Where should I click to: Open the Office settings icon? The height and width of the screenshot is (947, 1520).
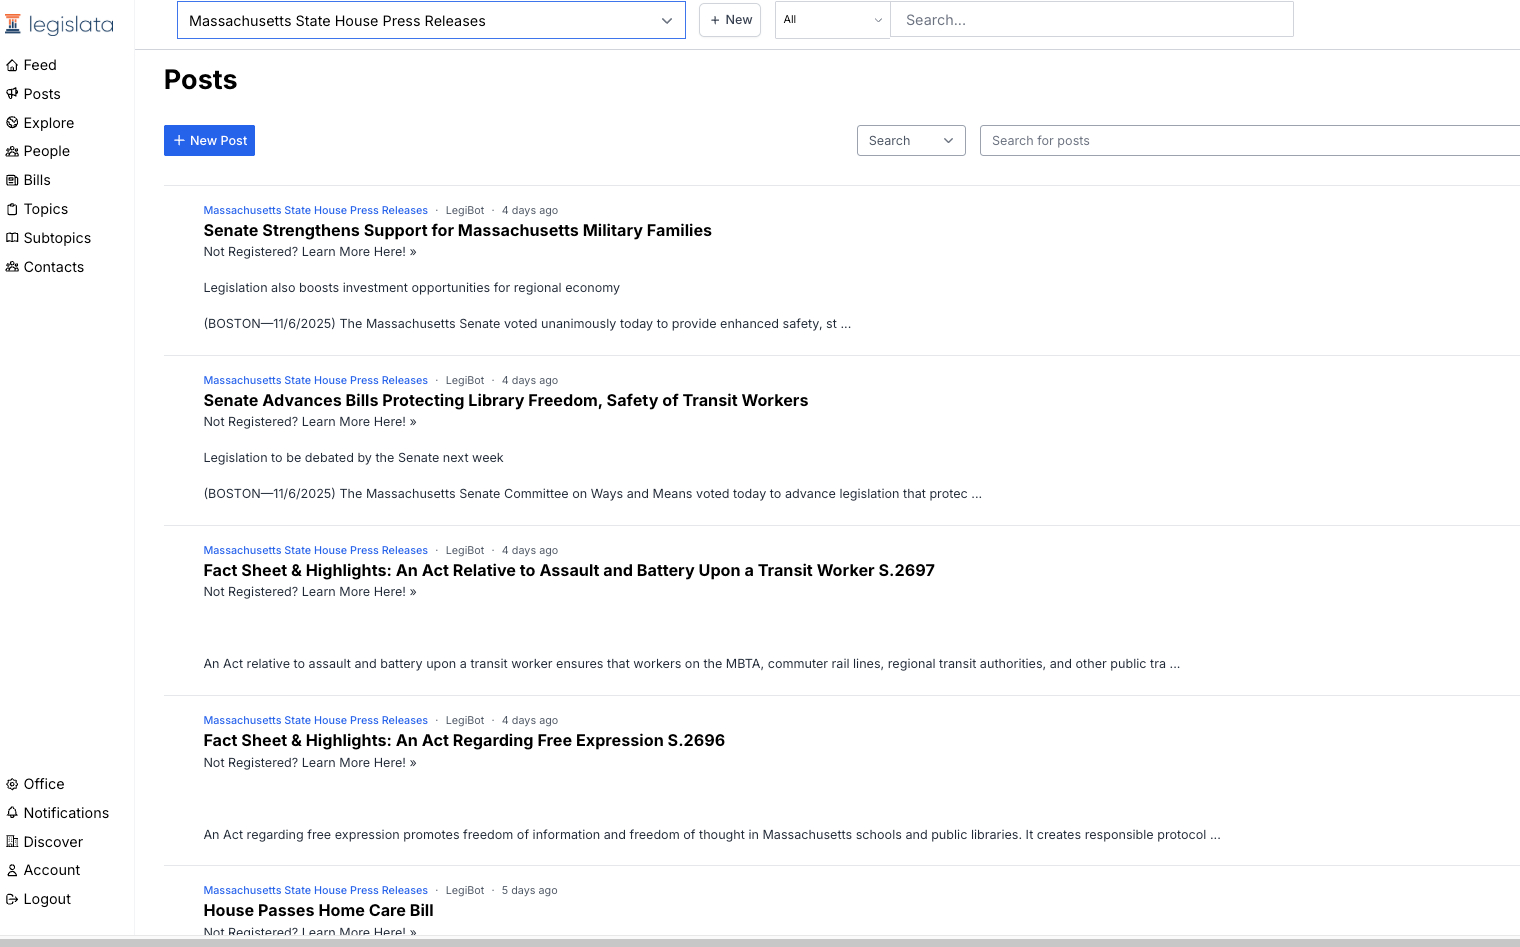click(x=12, y=784)
